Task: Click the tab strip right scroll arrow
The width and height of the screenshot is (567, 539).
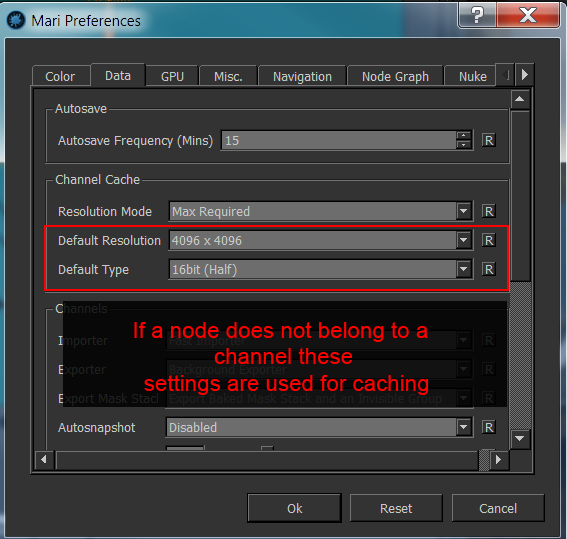Action: [525, 75]
